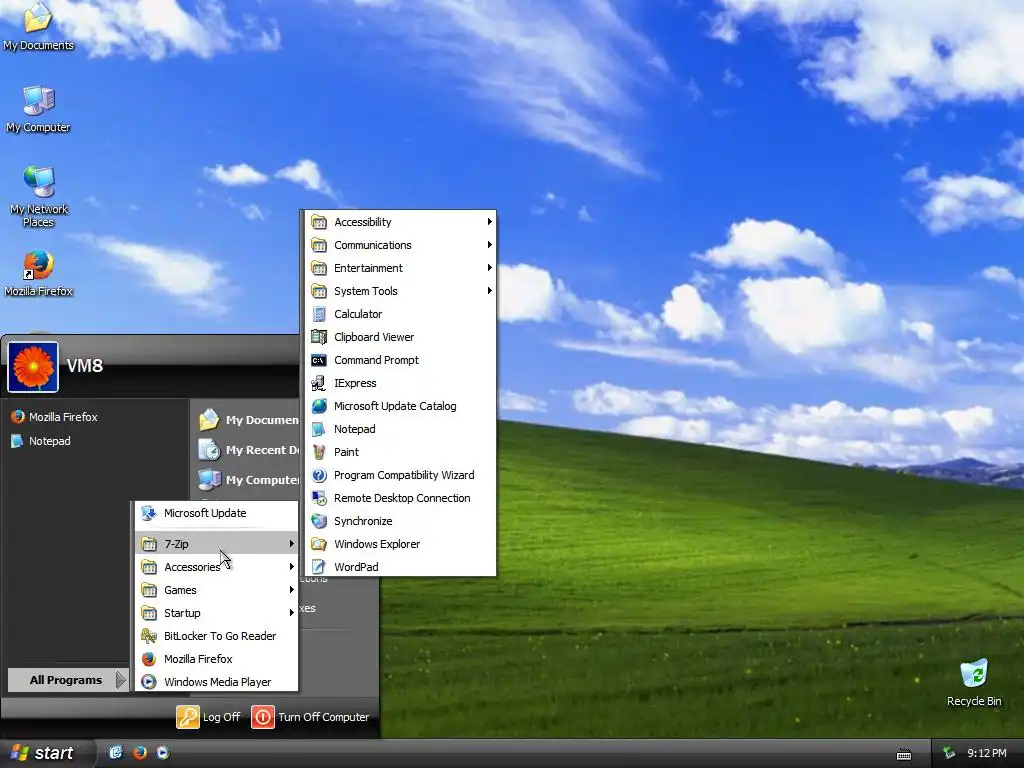The height and width of the screenshot is (768, 1024).
Task: Click the Entertainment folder entry
Action: (400, 268)
